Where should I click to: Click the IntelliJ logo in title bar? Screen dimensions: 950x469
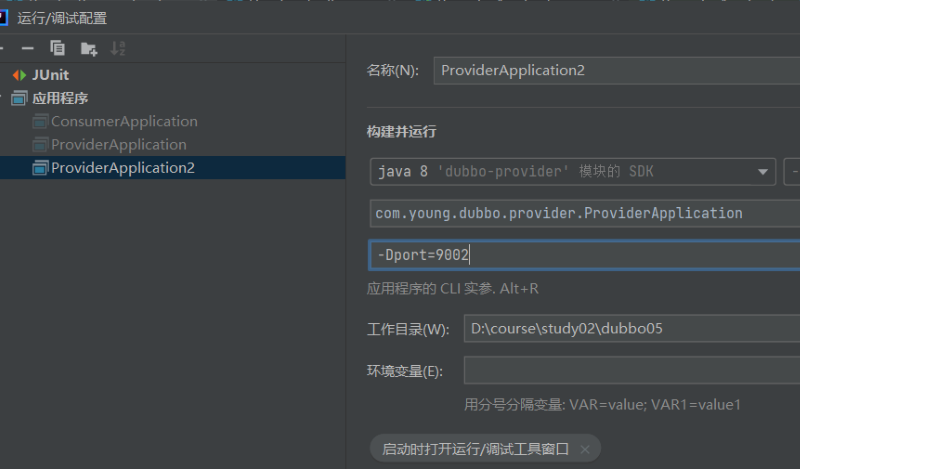(x=4, y=18)
